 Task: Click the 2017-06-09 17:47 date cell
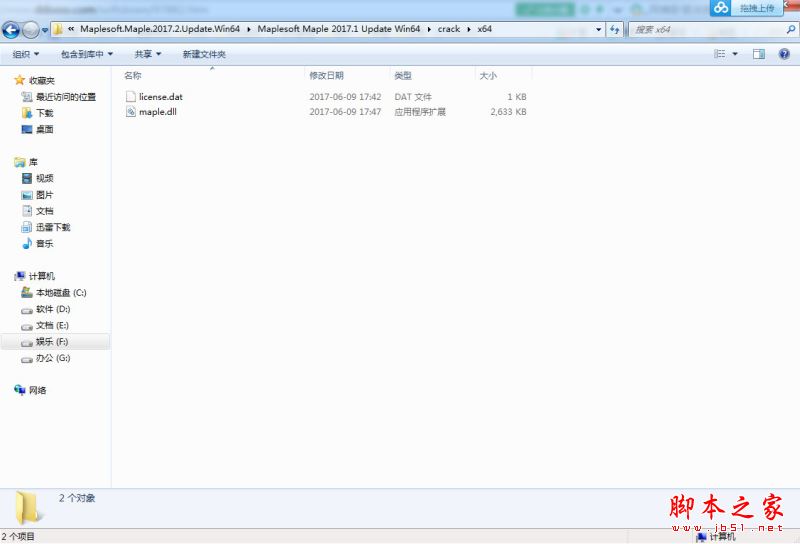[x=345, y=112]
